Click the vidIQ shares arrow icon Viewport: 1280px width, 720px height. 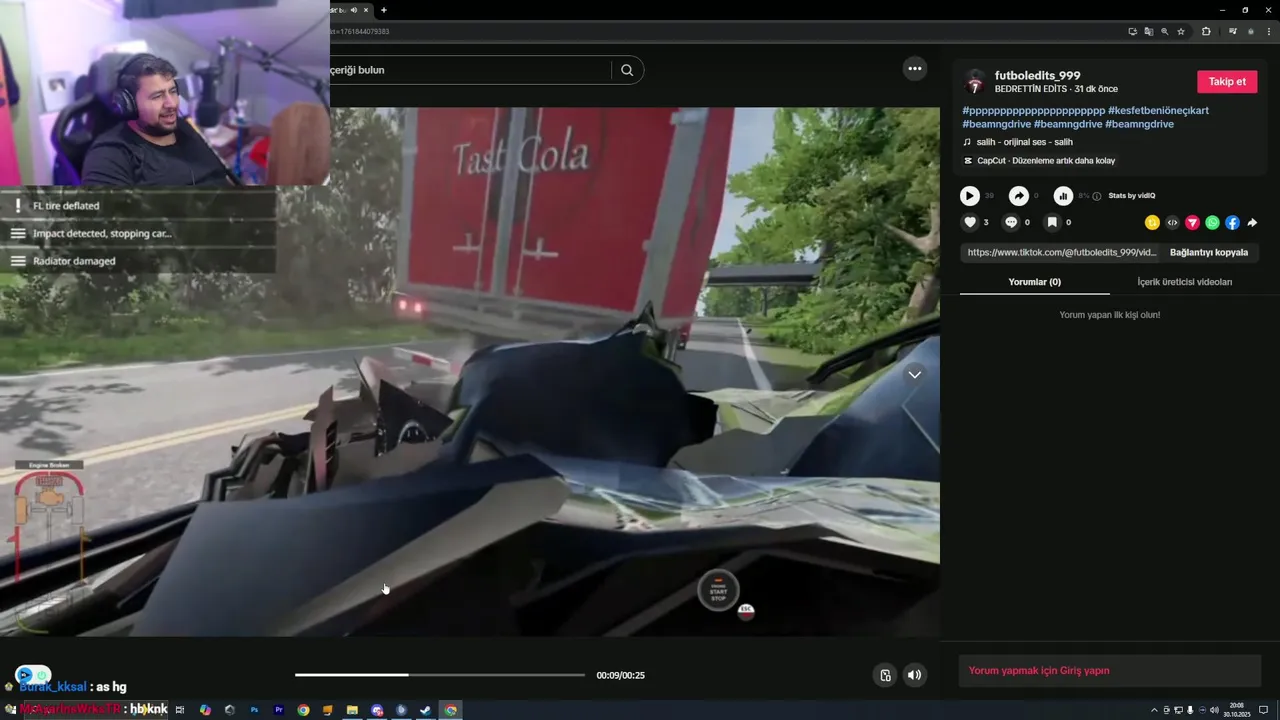point(1018,196)
